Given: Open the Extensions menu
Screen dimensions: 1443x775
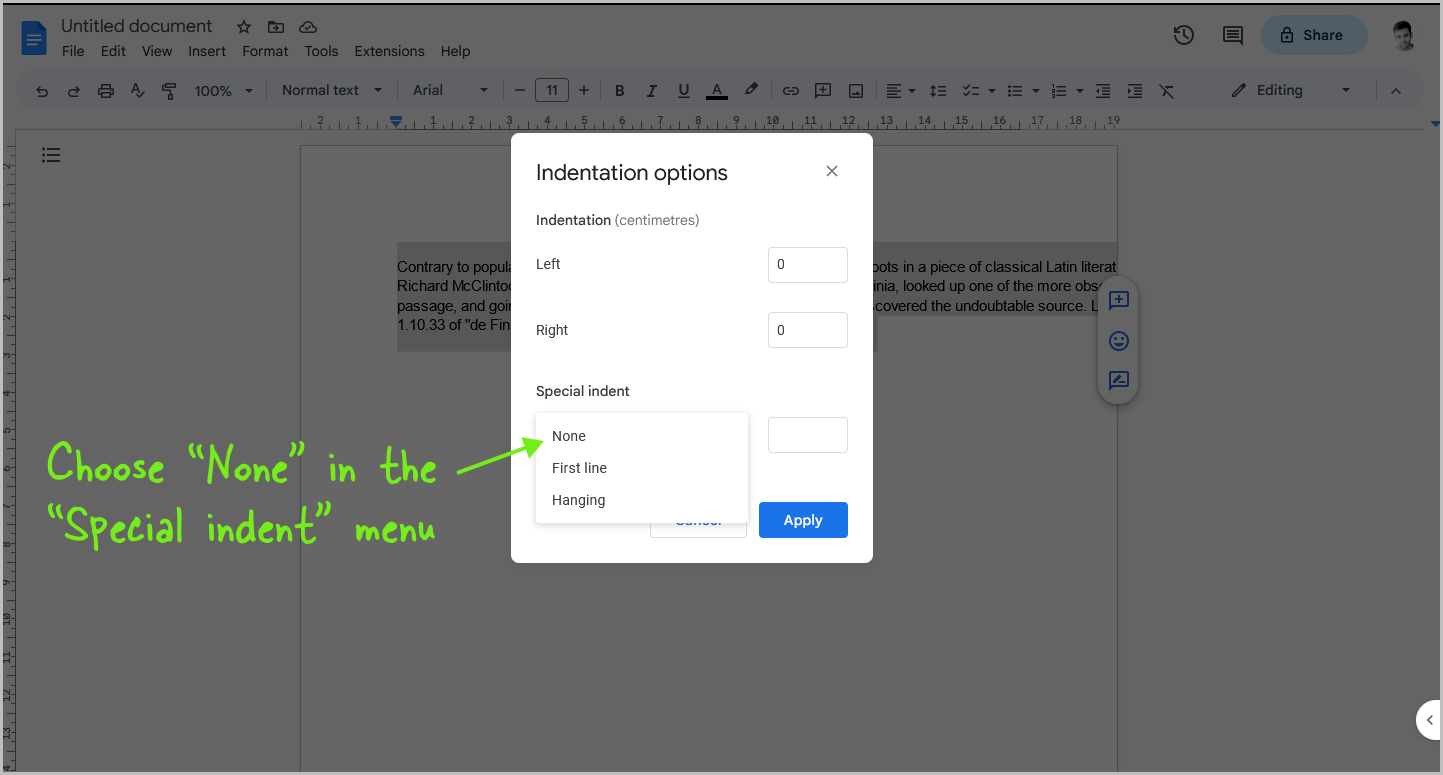Looking at the screenshot, I should point(389,51).
